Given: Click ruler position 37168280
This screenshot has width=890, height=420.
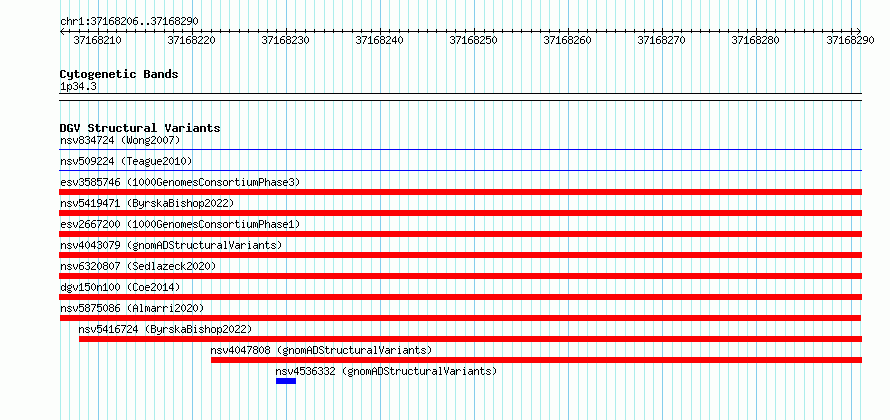Looking at the screenshot, I should [755, 40].
